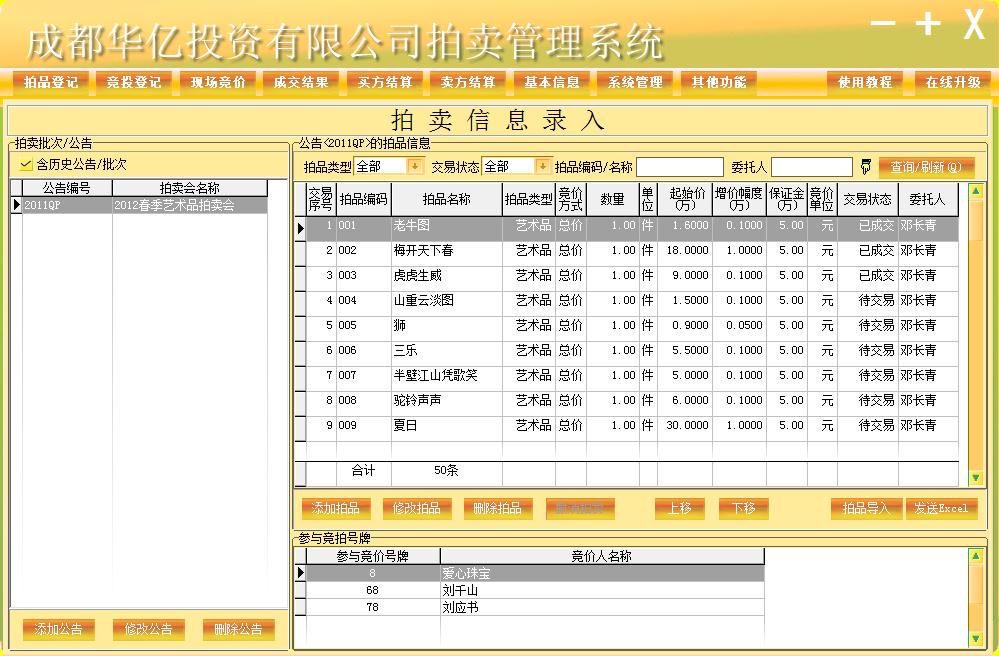Click row marker arrow for bidder 爱心珠宝
Viewport: 999px width, 656px height.
pyautogui.click(x=301, y=573)
